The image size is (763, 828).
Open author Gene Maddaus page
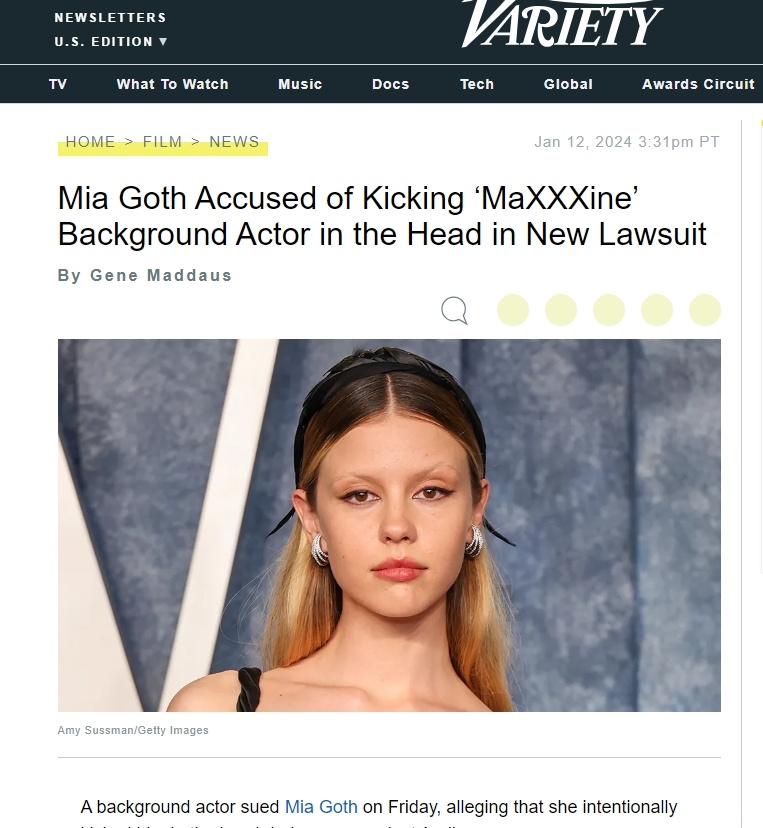click(x=161, y=275)
